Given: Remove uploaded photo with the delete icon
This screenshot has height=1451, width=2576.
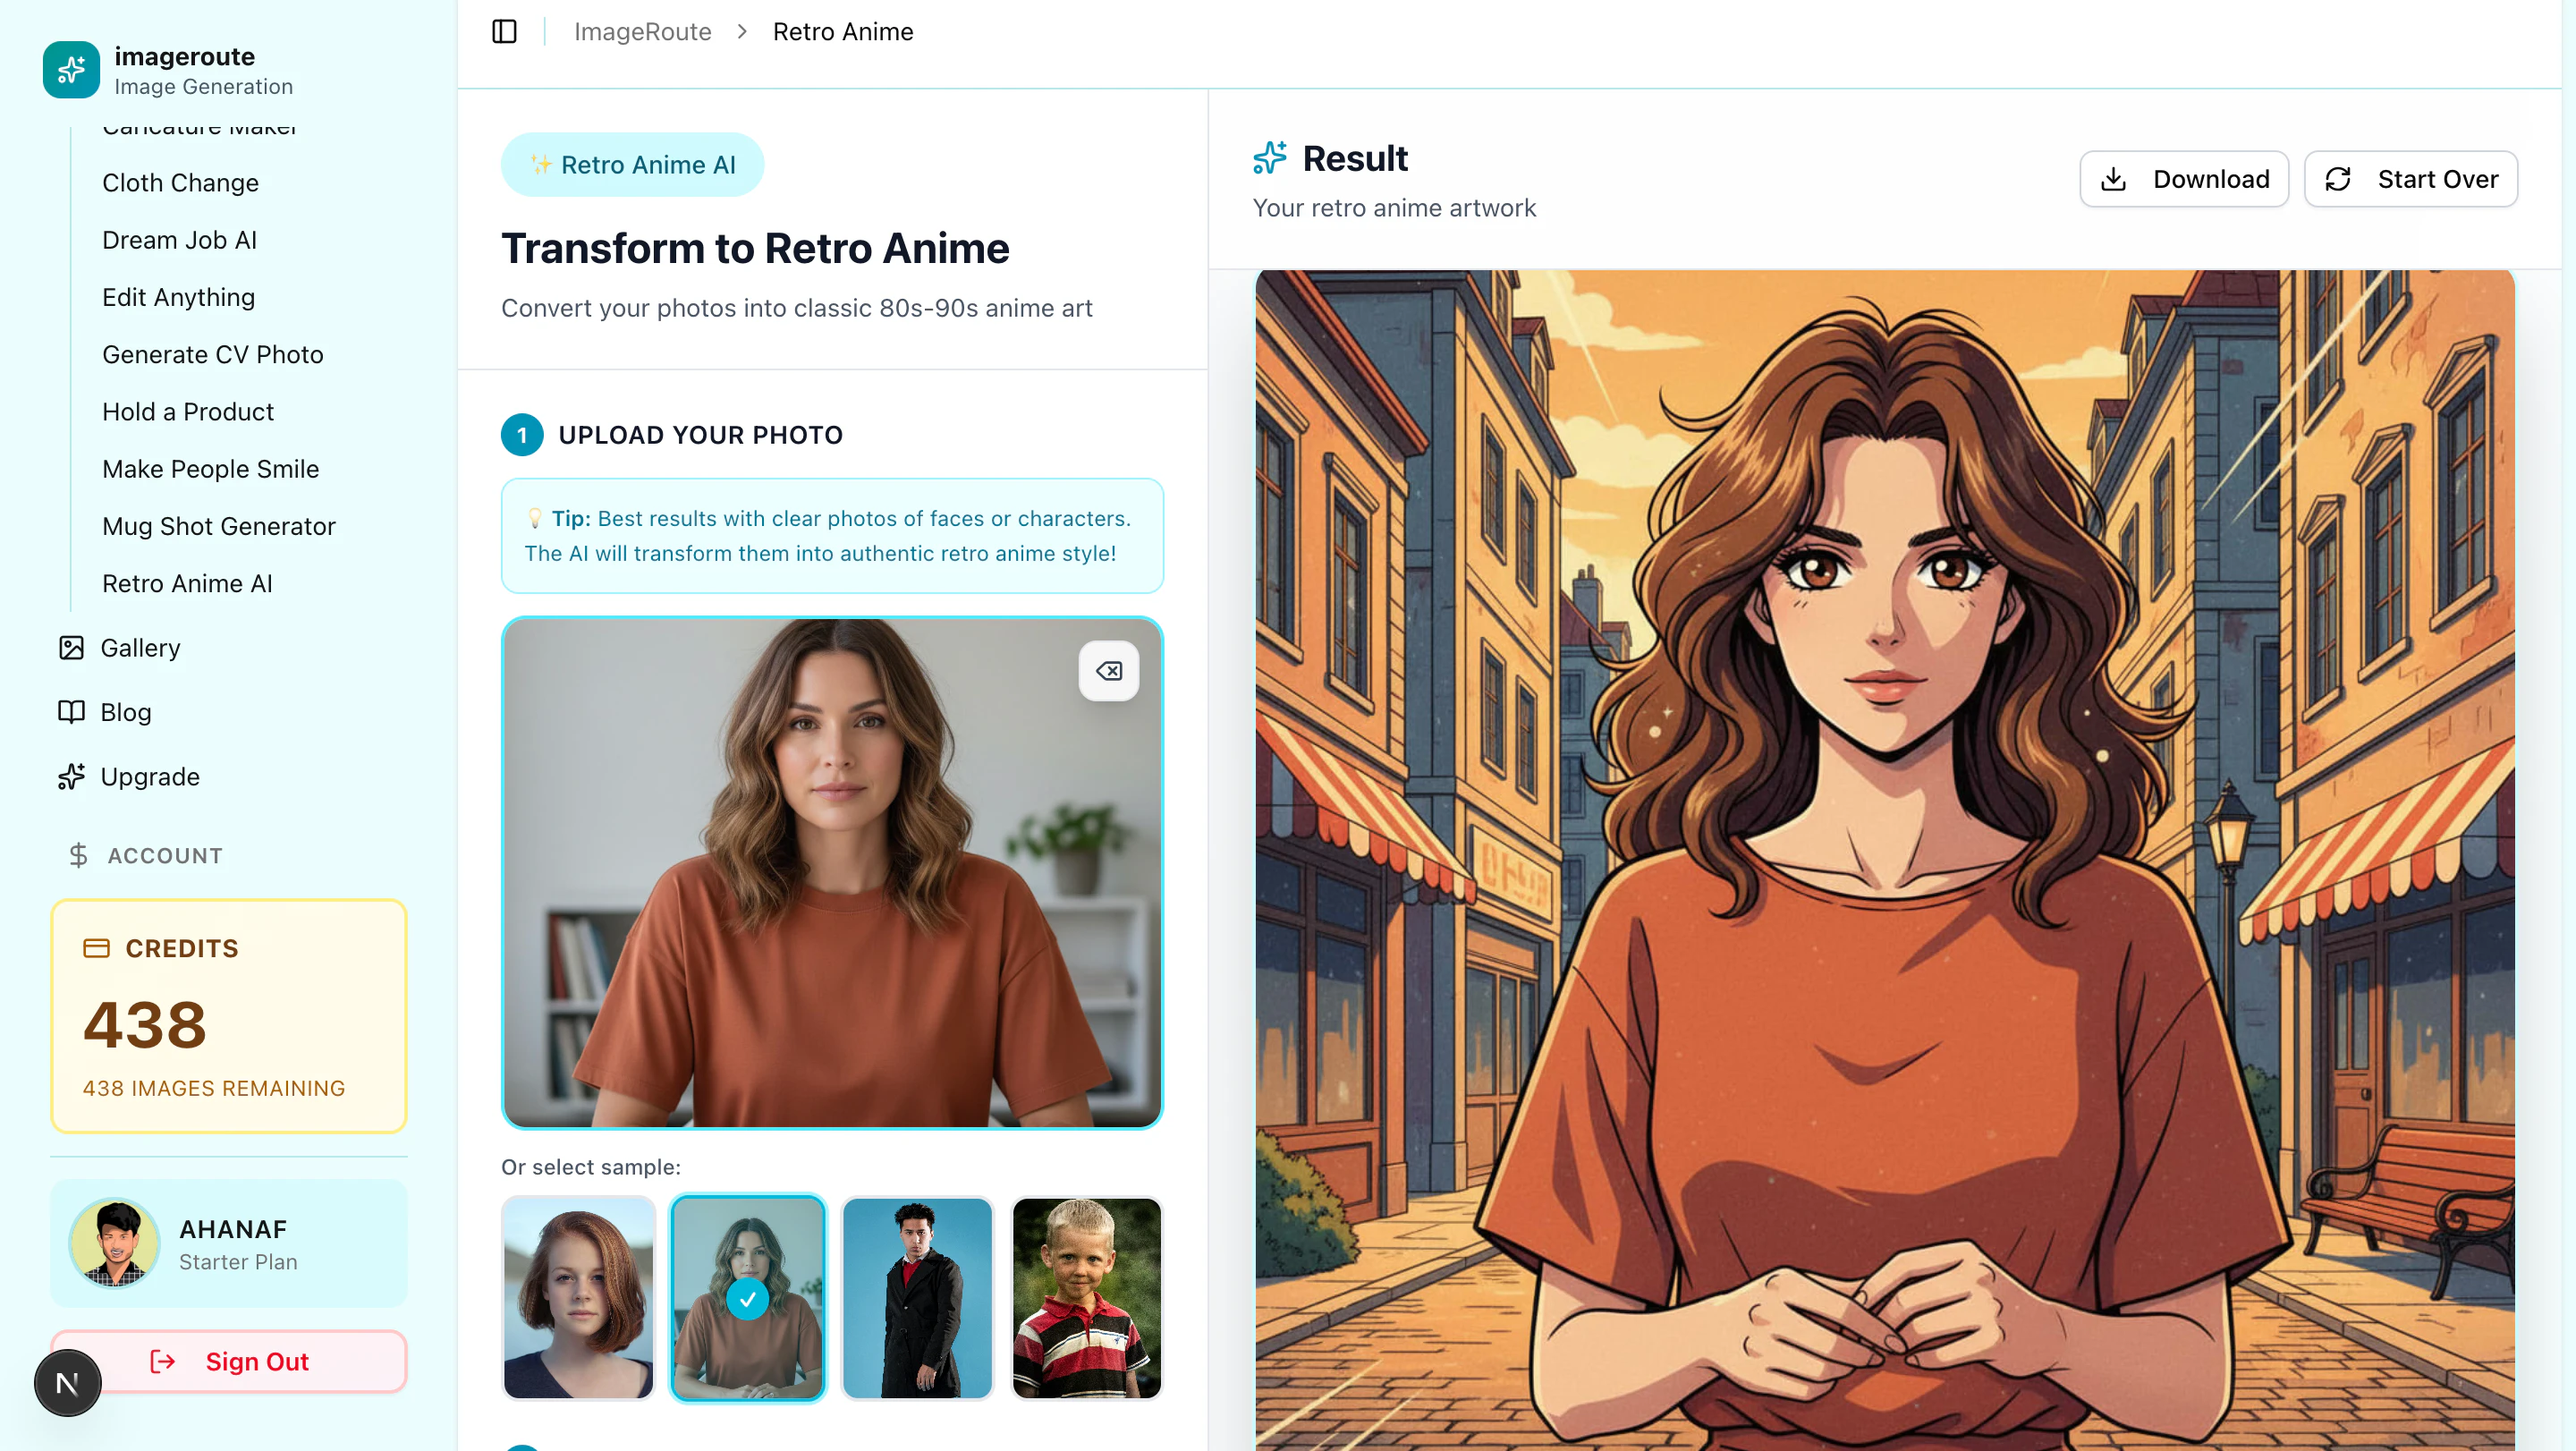Looking at the screenshot, I should [1108, 671].
